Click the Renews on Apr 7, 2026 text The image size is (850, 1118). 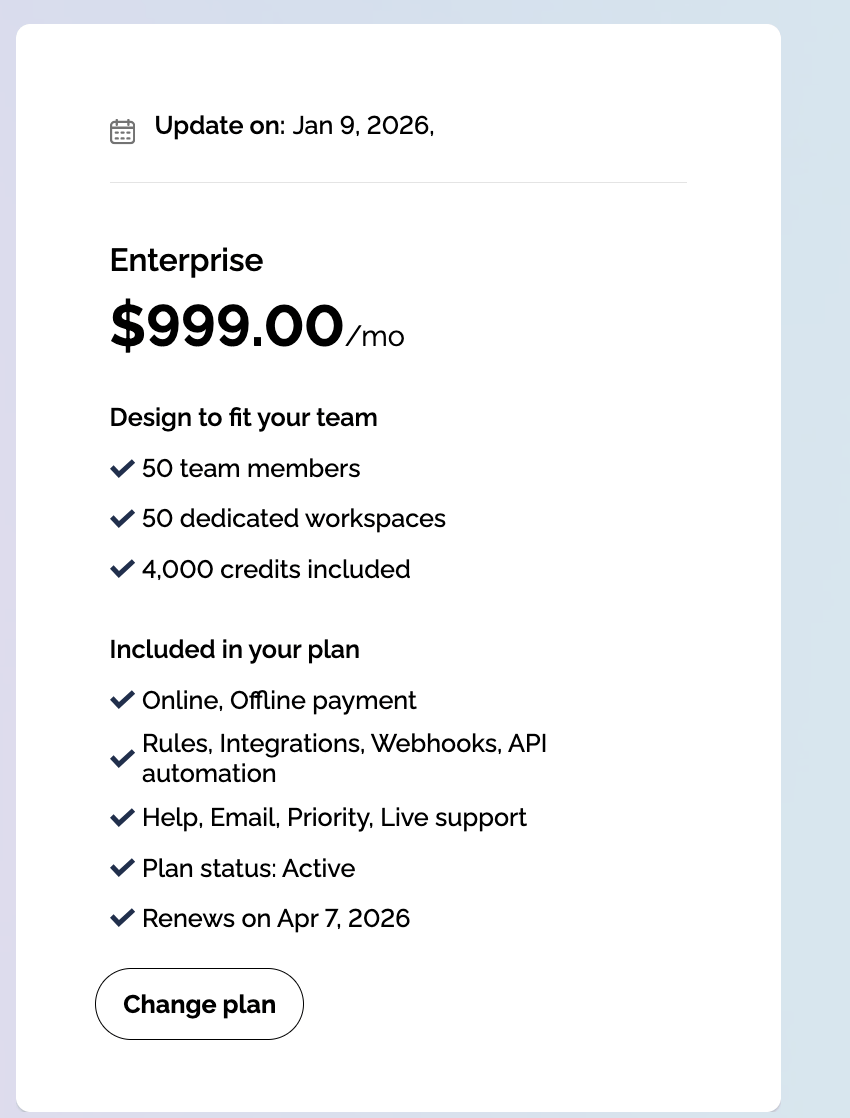276,918
